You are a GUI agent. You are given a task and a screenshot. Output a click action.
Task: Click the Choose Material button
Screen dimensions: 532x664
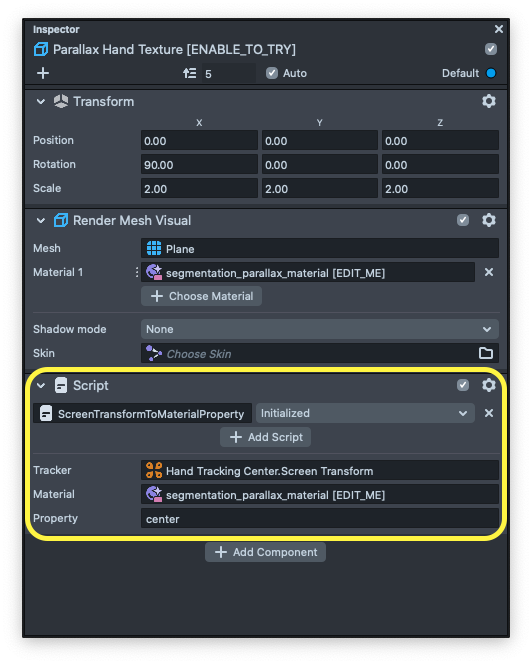tap(201, 296)
